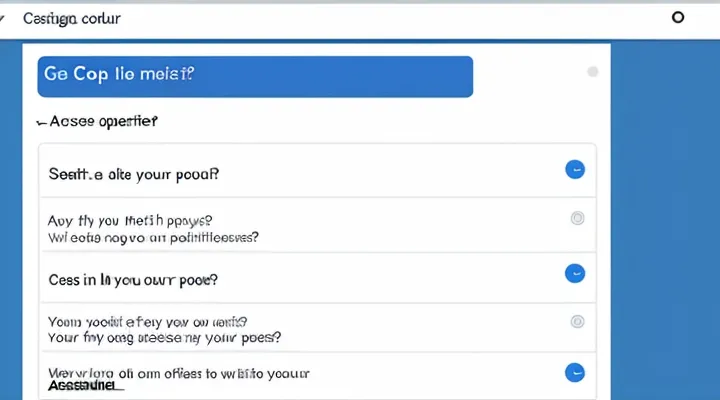720x400 pixels.
Task: Select the gray radio on 'Aay tly you' row
Action: coord(576,218)
